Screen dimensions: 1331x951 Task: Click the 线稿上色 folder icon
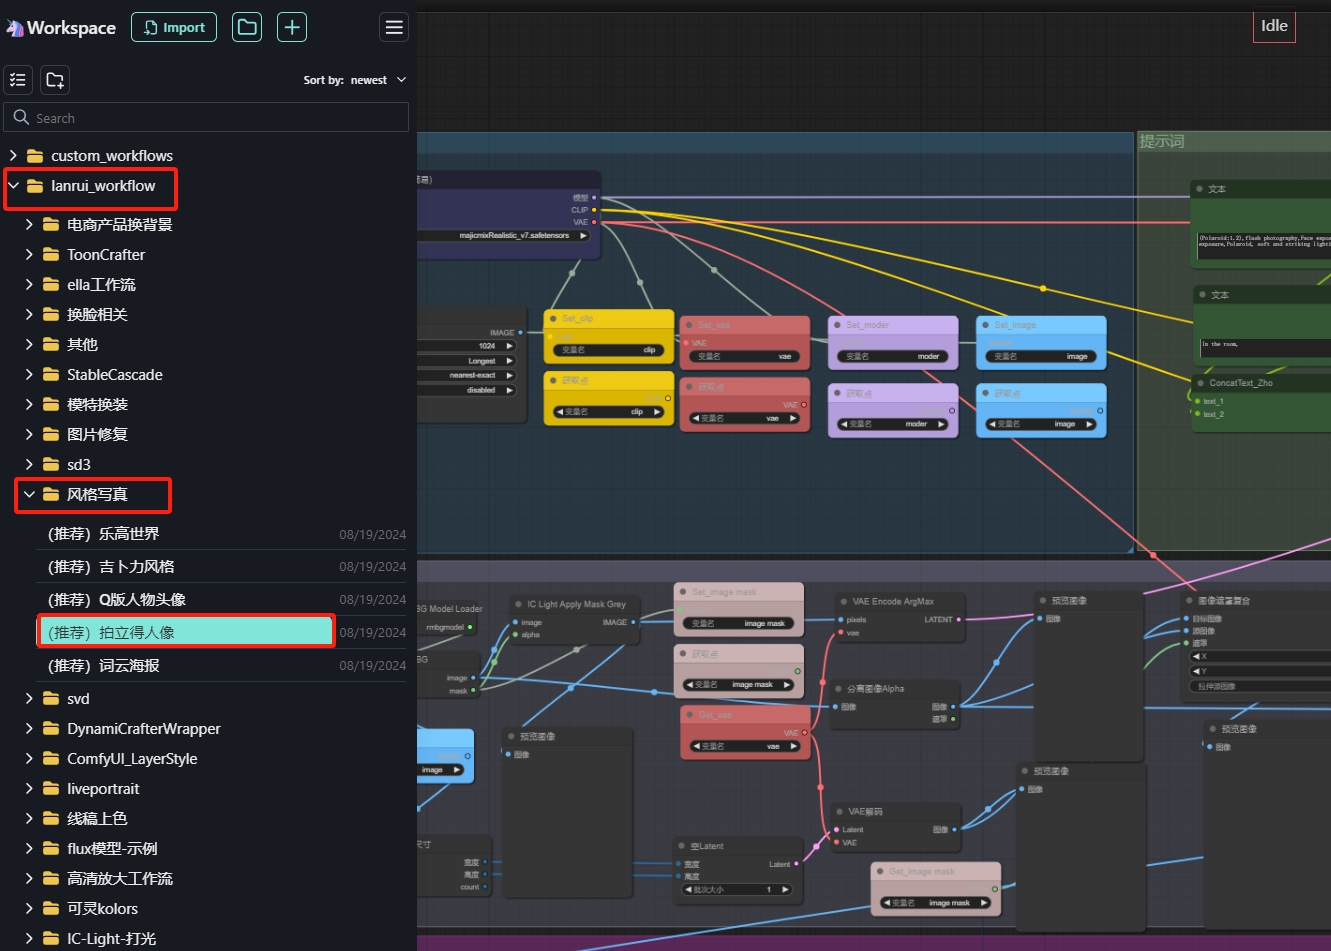click(51, 819)
